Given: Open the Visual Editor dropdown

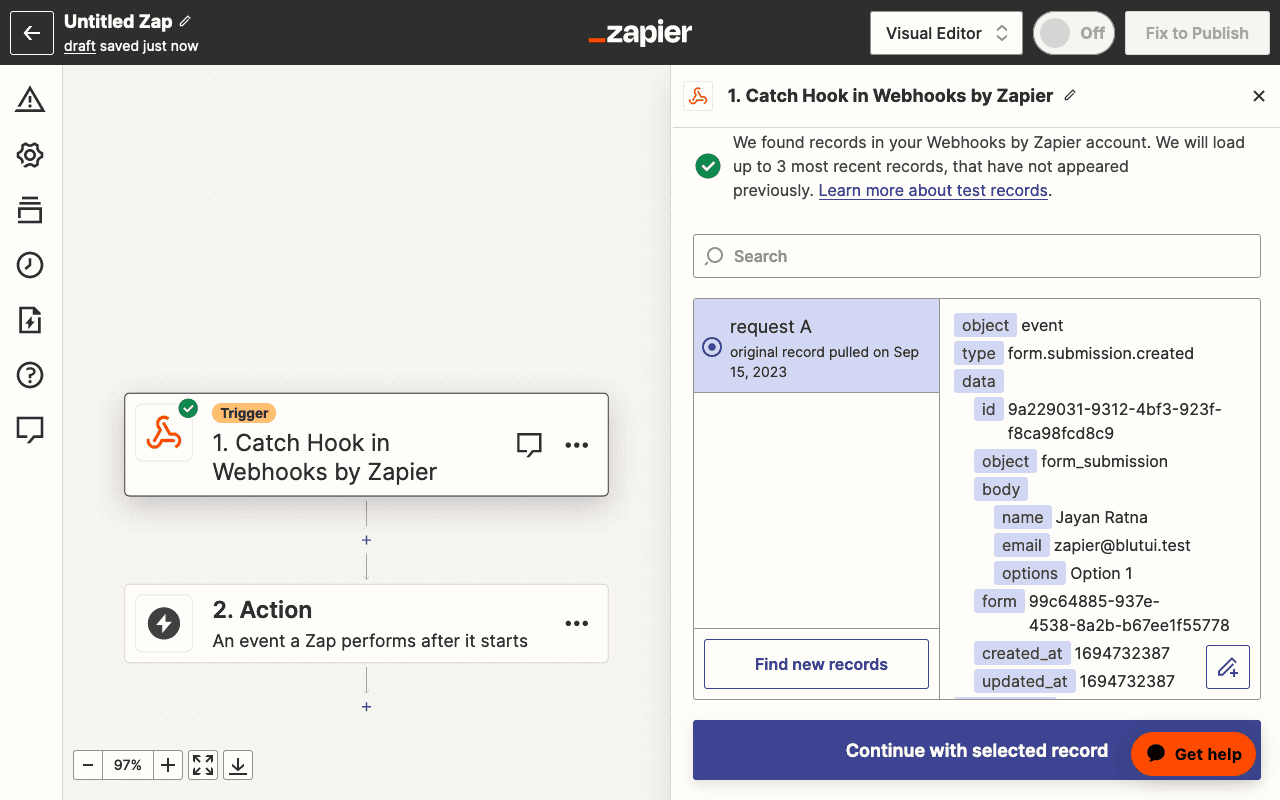Looking at the screenshot, I should (x=946, y=33).
